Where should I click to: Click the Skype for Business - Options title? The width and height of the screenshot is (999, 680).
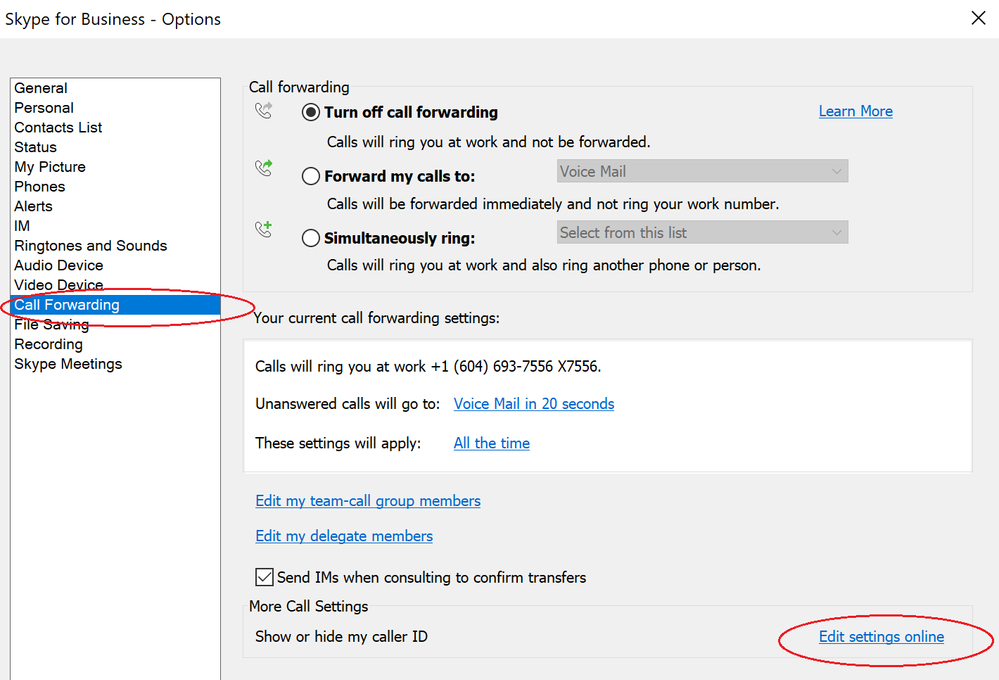pos(113,19)
